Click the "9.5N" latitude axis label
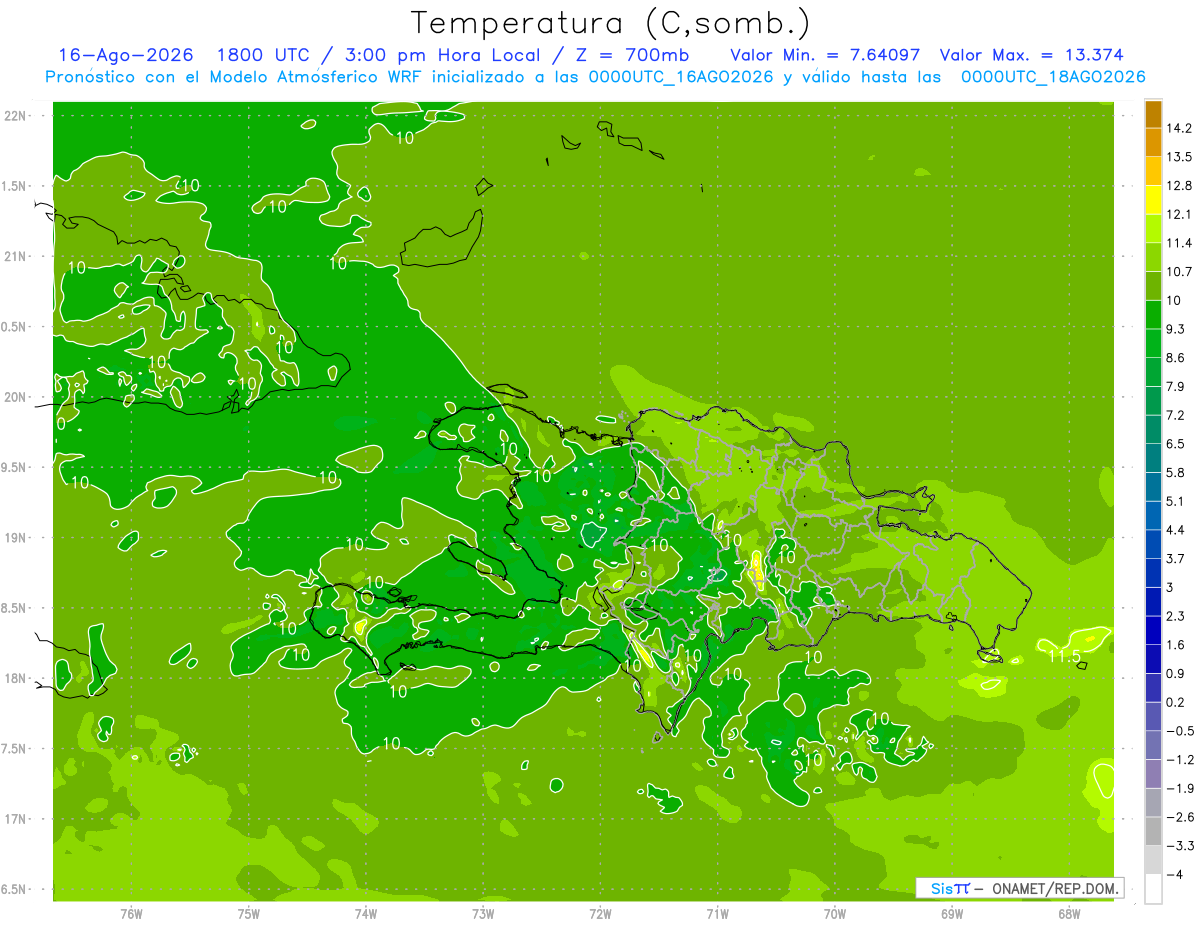Viewport: 1200px width, 927px height. [x=15, y=468]
